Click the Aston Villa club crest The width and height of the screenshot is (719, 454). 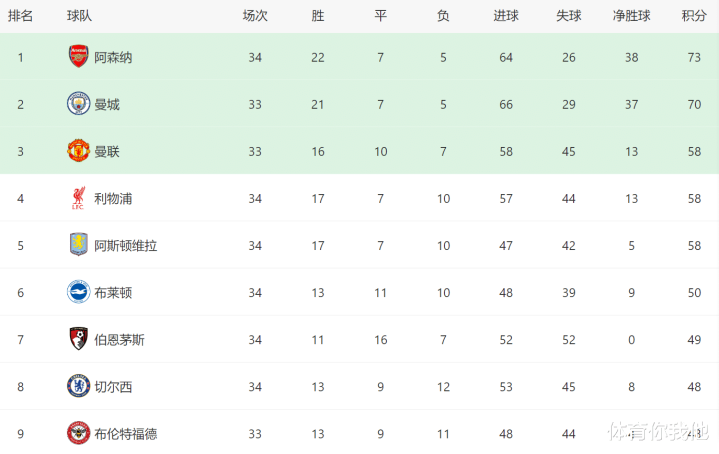(x=78, y=245)
